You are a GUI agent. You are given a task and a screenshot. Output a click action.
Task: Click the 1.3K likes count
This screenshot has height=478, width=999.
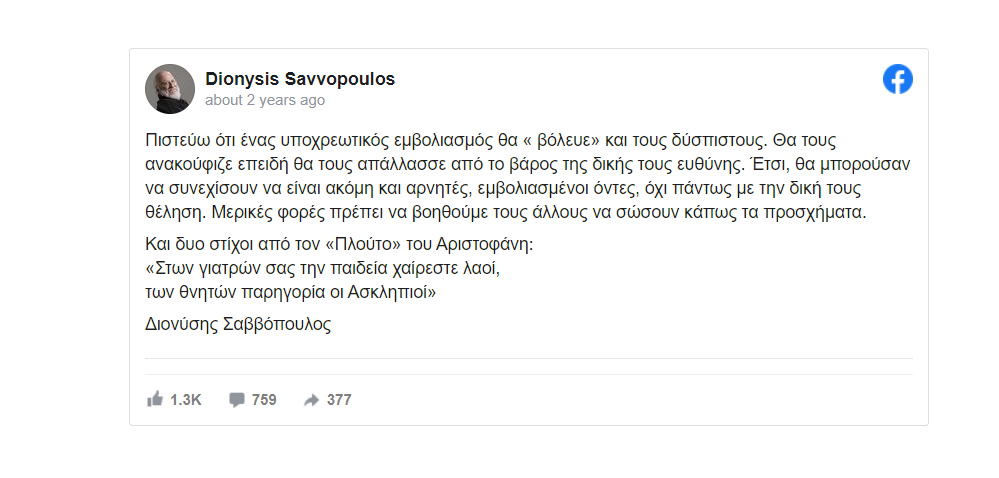coord(186,400)
